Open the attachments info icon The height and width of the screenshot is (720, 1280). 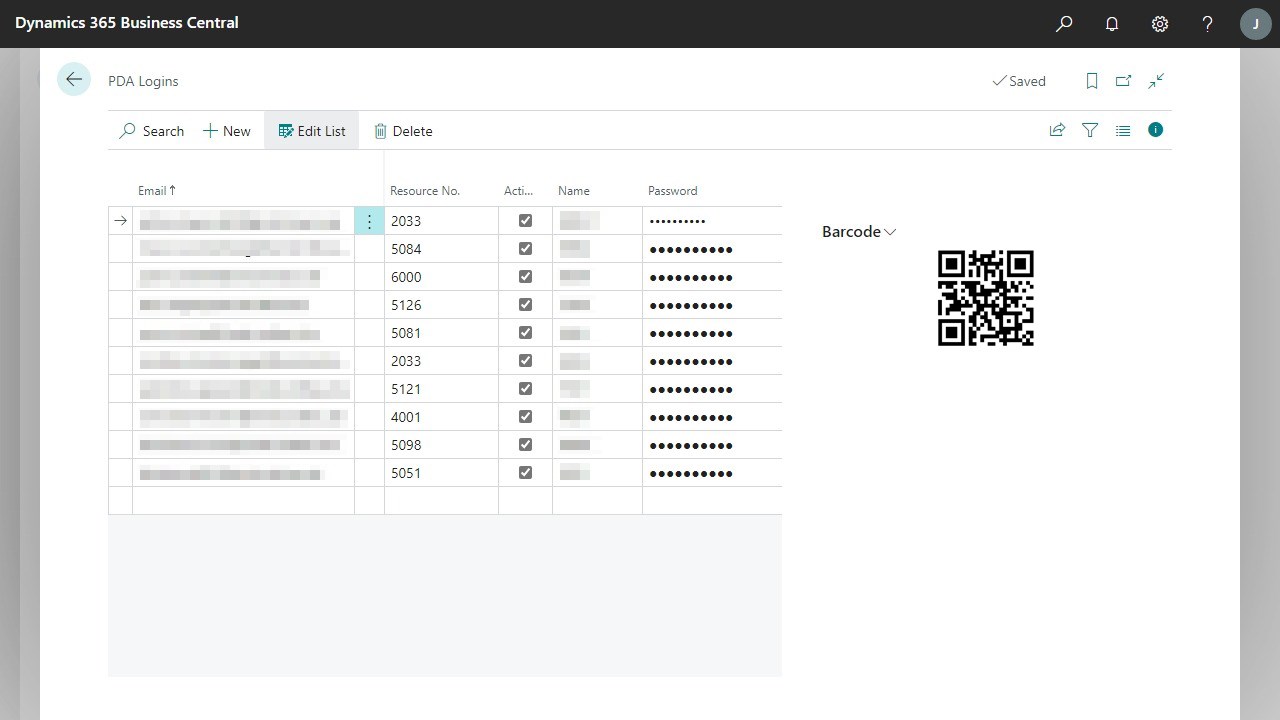tap(1155, 130)
